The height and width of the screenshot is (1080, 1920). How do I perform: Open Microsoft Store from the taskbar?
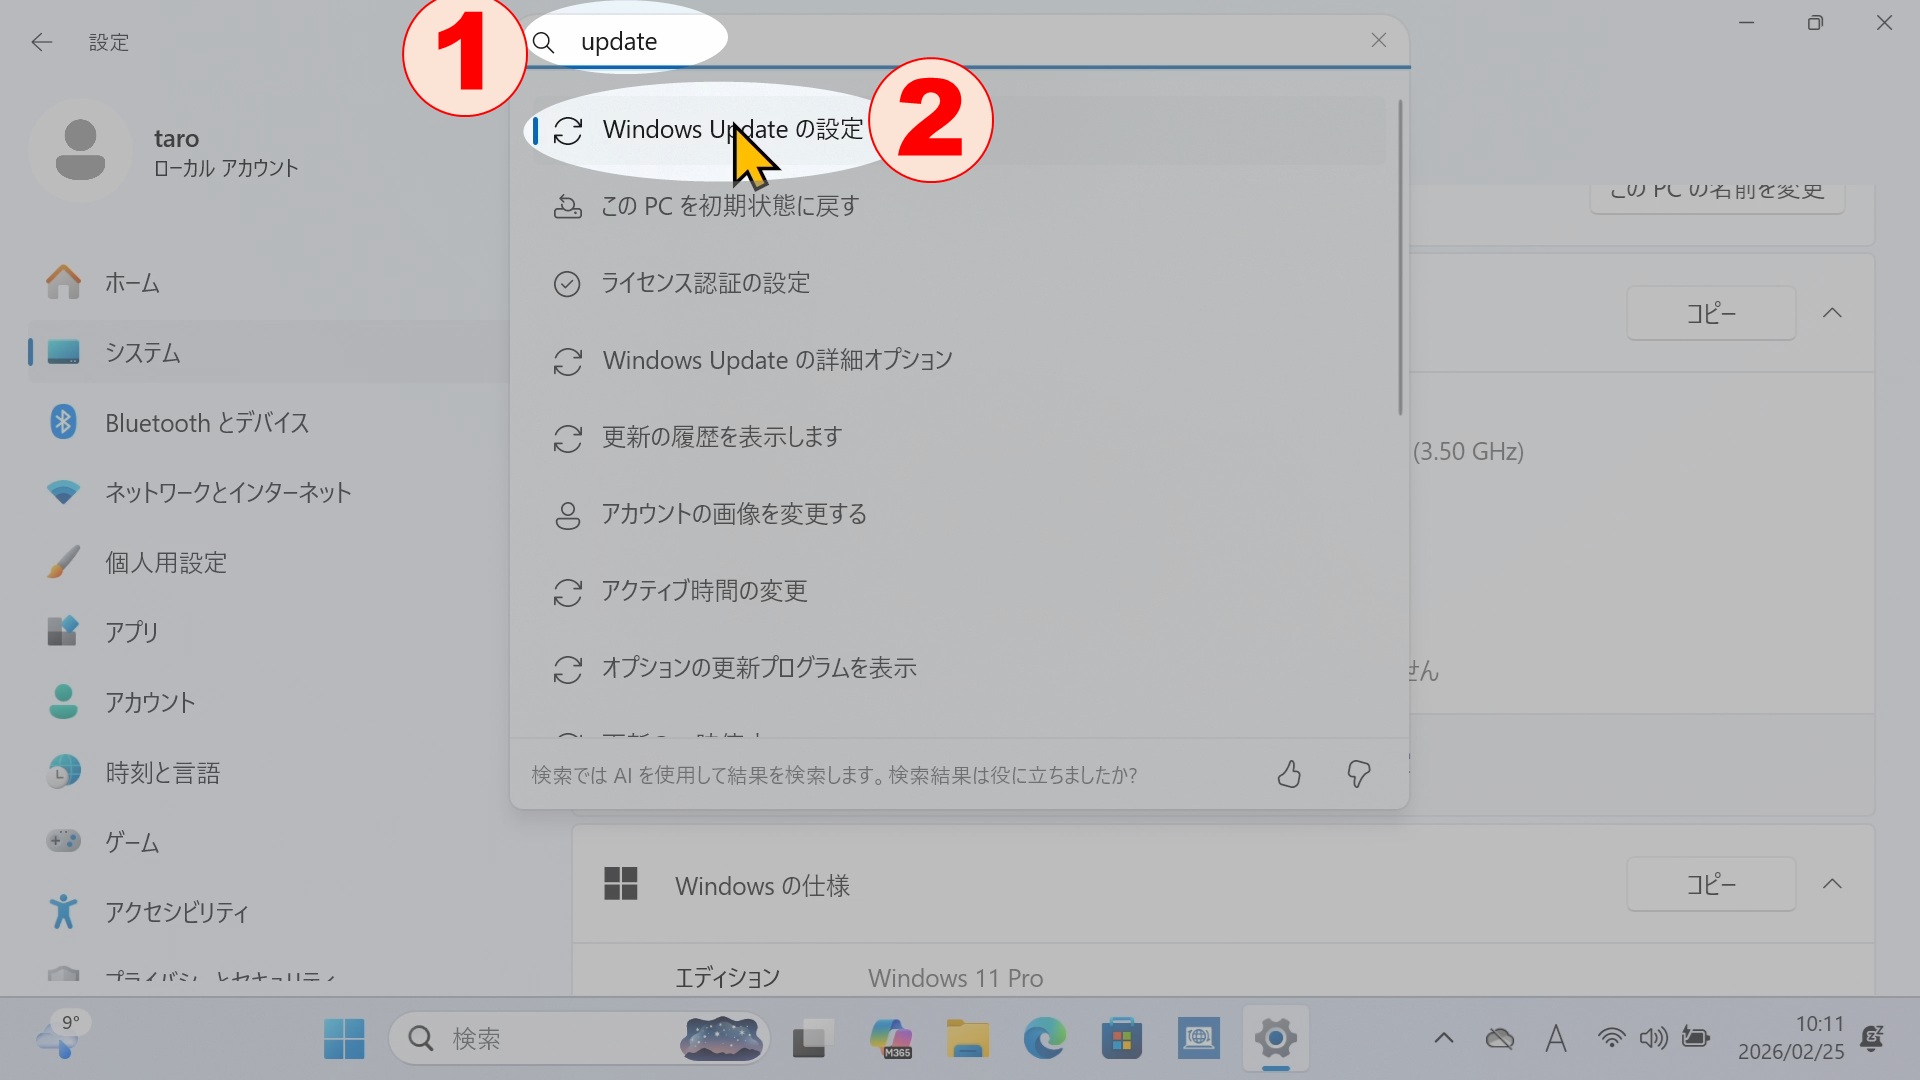pyautogui.click(x=1122, y=1038)
